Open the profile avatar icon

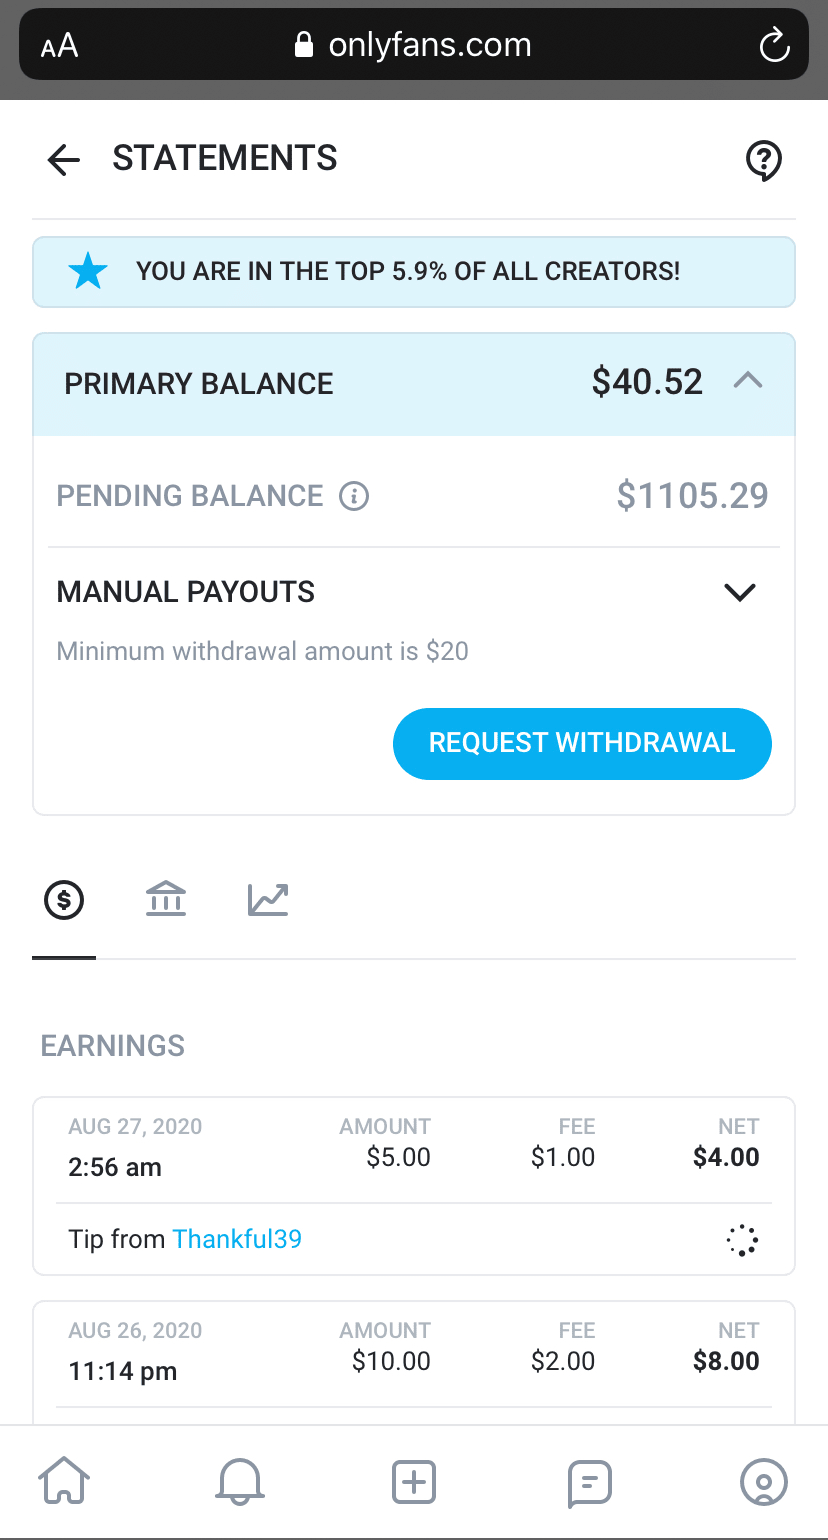click(x=764, y=1482)
